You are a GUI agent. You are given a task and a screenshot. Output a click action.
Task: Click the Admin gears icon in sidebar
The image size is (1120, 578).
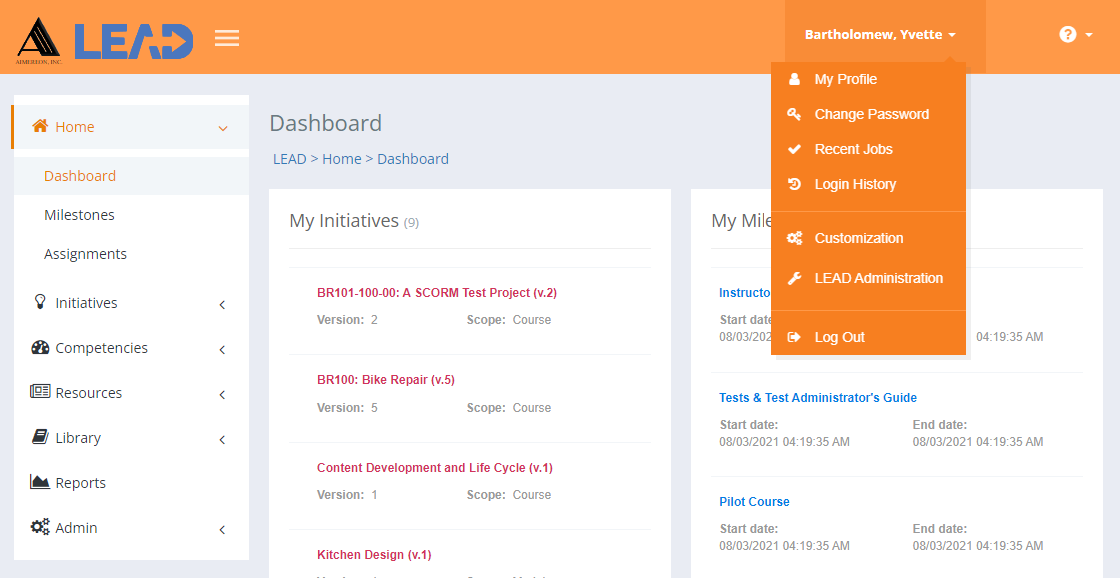40,527
